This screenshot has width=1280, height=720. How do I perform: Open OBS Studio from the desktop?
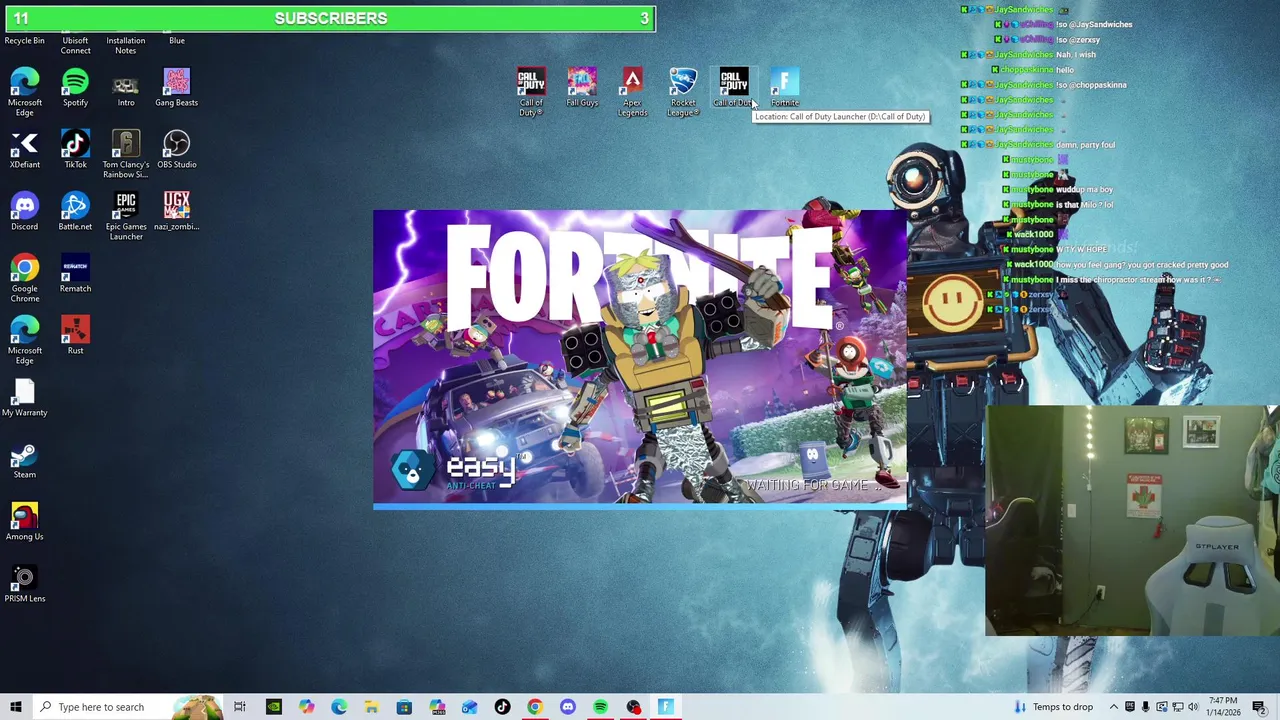[x=176, y=150]
